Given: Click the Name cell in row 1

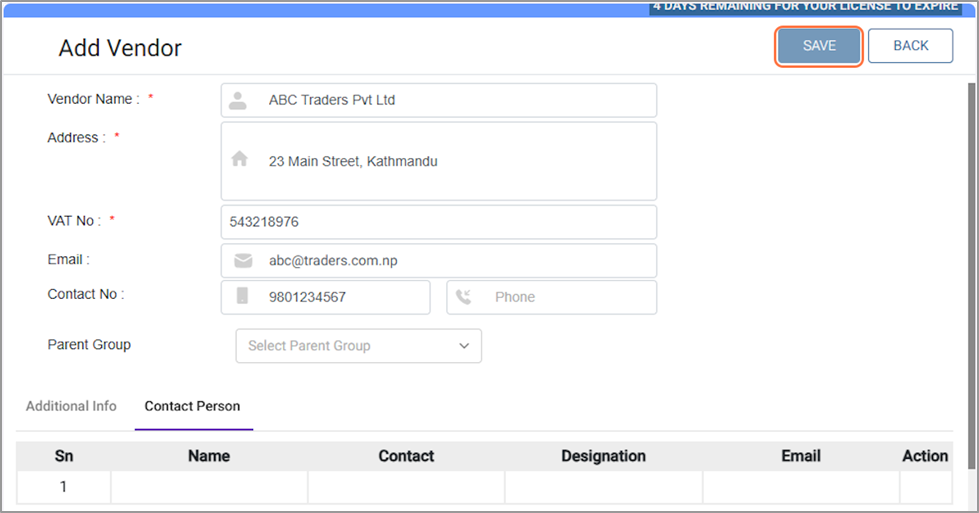Looking at the screenshot, I should click(x=209, y=487).
